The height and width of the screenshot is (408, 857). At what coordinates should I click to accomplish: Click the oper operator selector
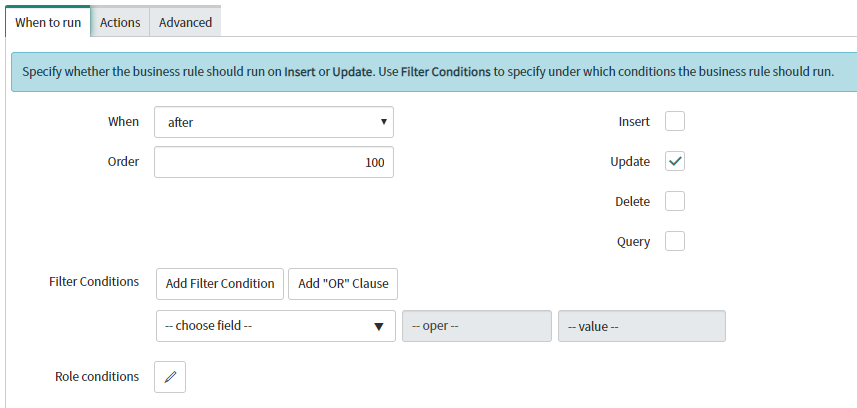point(477,326)
